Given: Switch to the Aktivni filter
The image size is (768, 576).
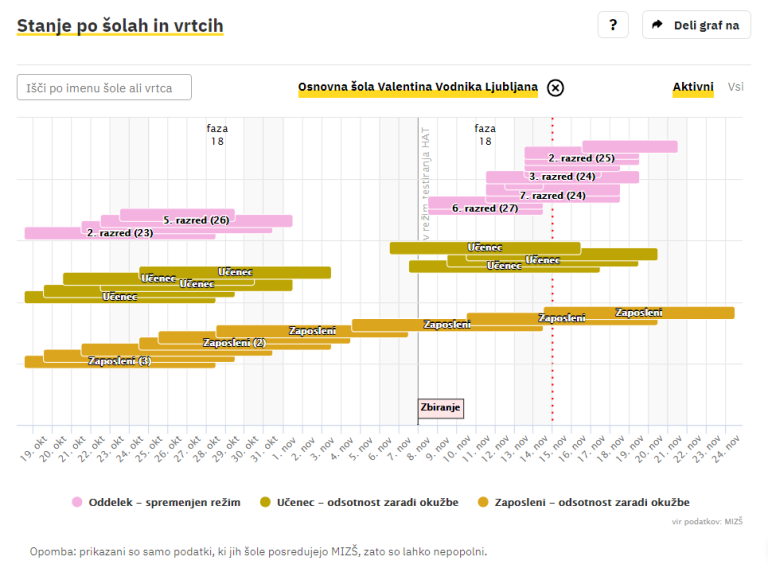Looking at the screenshot, I should [693, 87].
